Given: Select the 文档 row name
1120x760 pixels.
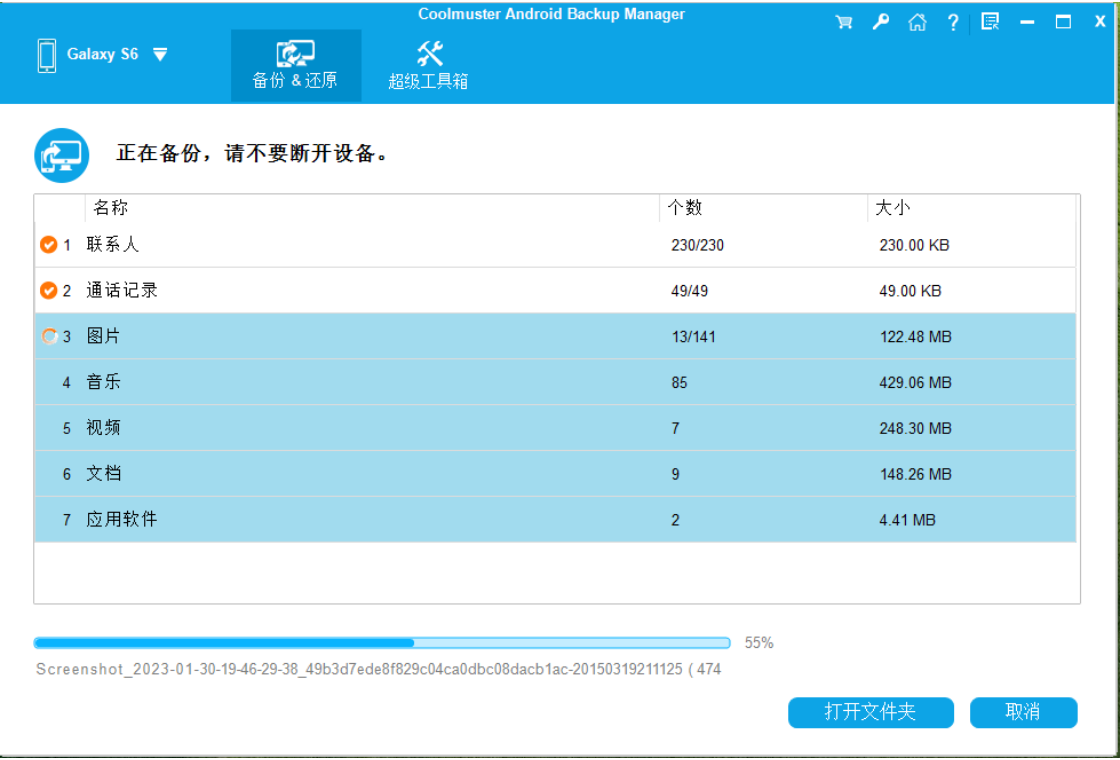Looking at the screenshot, I should coord(104,474).
